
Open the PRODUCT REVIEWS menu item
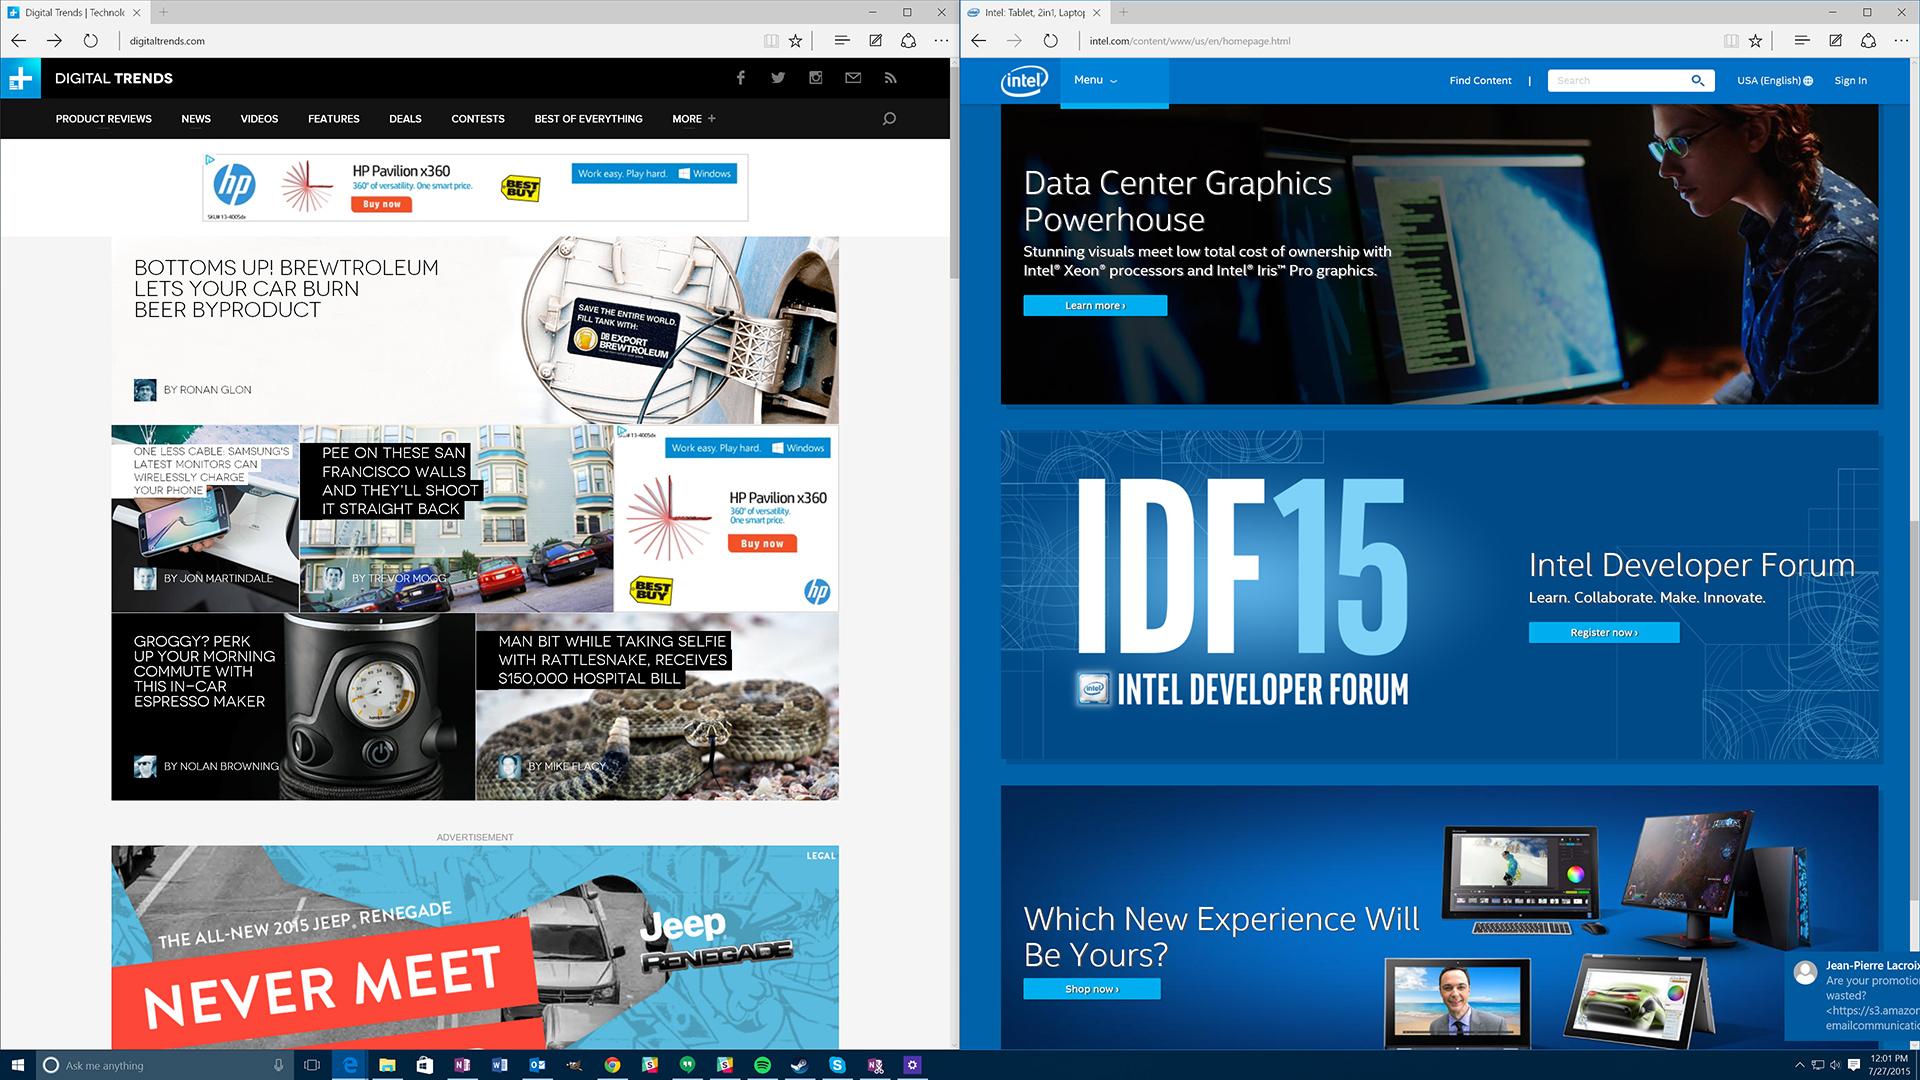point(104,119)
